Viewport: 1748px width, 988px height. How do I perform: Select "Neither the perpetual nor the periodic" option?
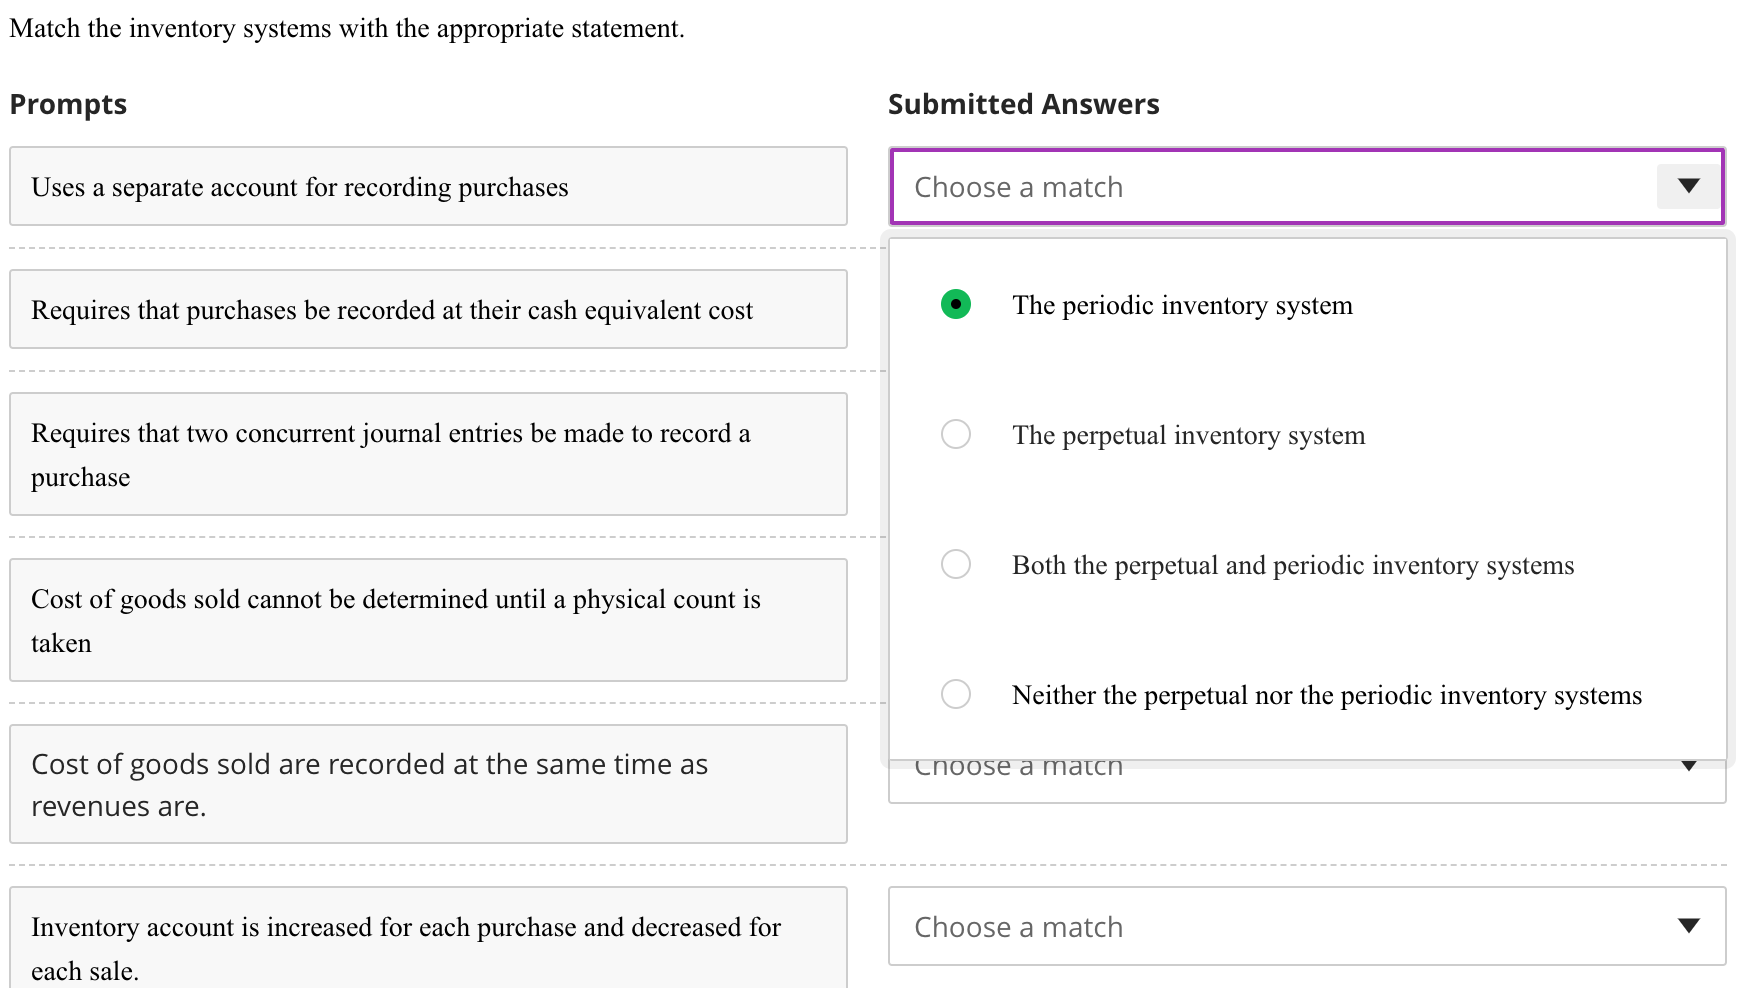[x=956, y=694]
